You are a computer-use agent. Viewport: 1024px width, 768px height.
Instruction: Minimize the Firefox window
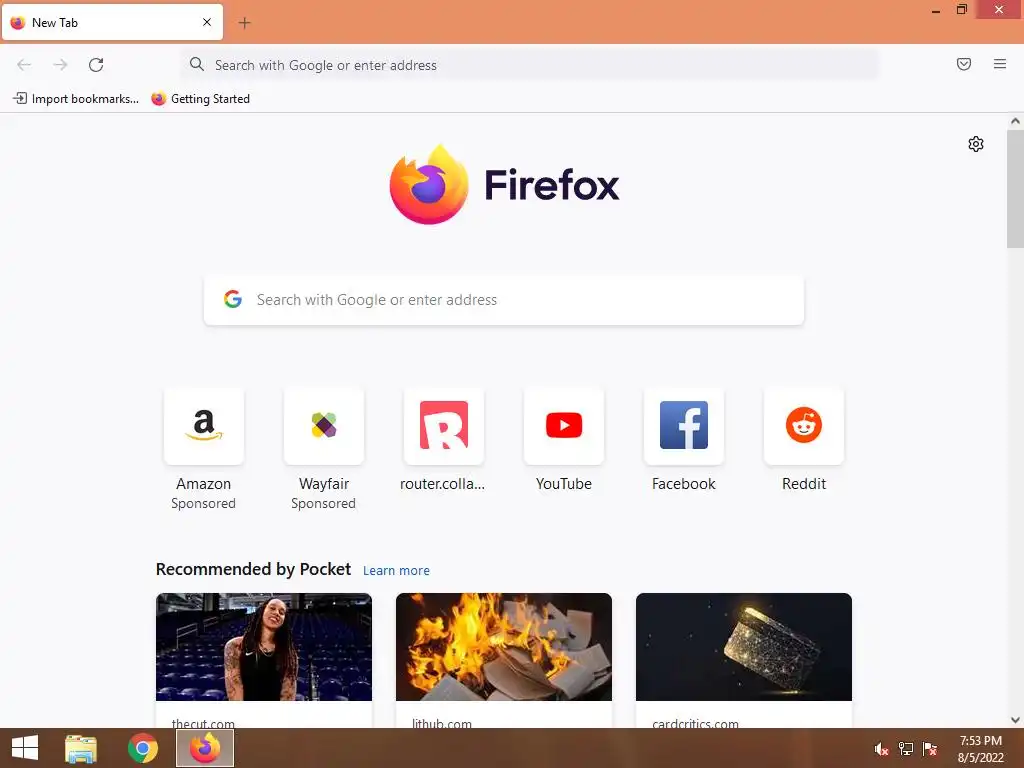(936, 10)
